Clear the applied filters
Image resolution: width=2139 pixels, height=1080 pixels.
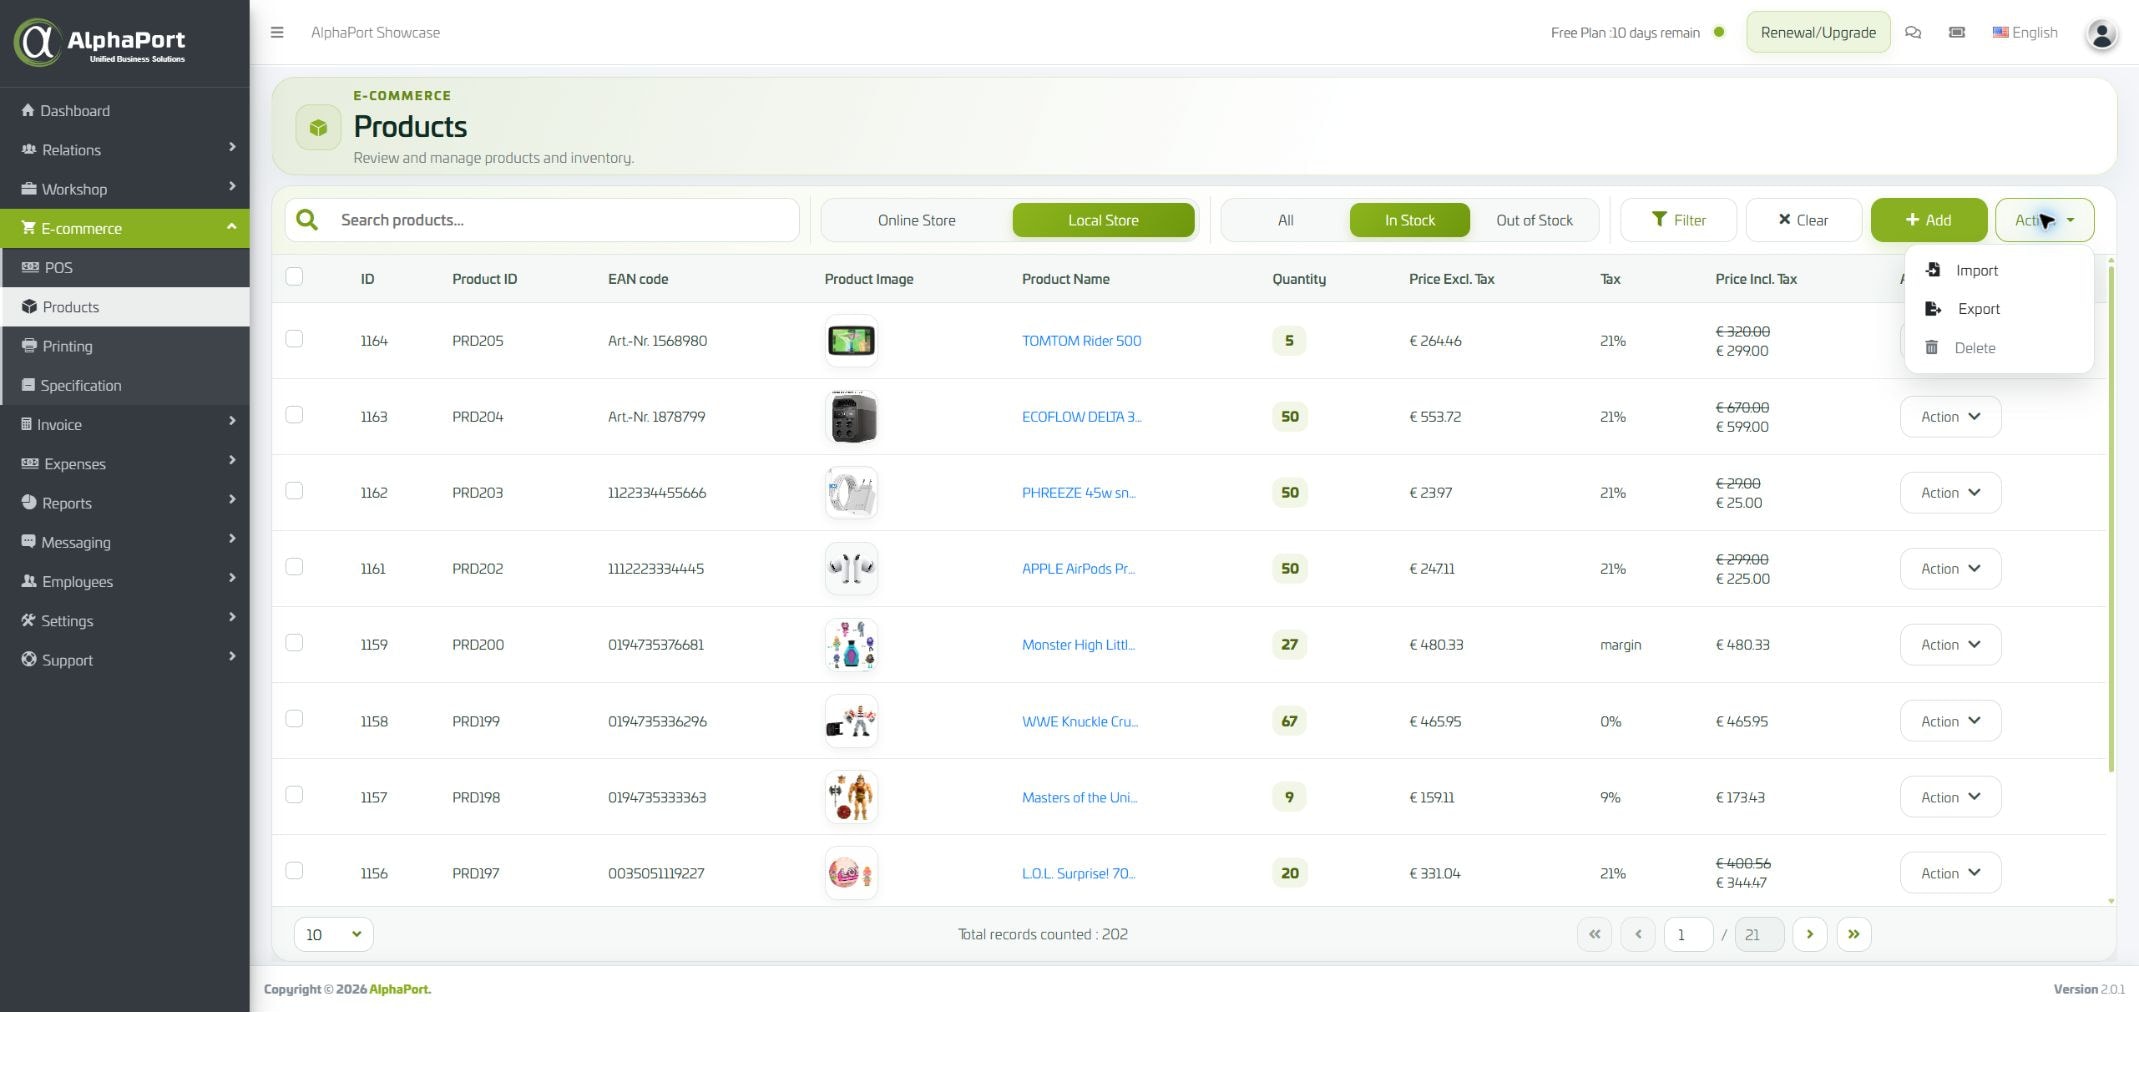[1803, 220]
